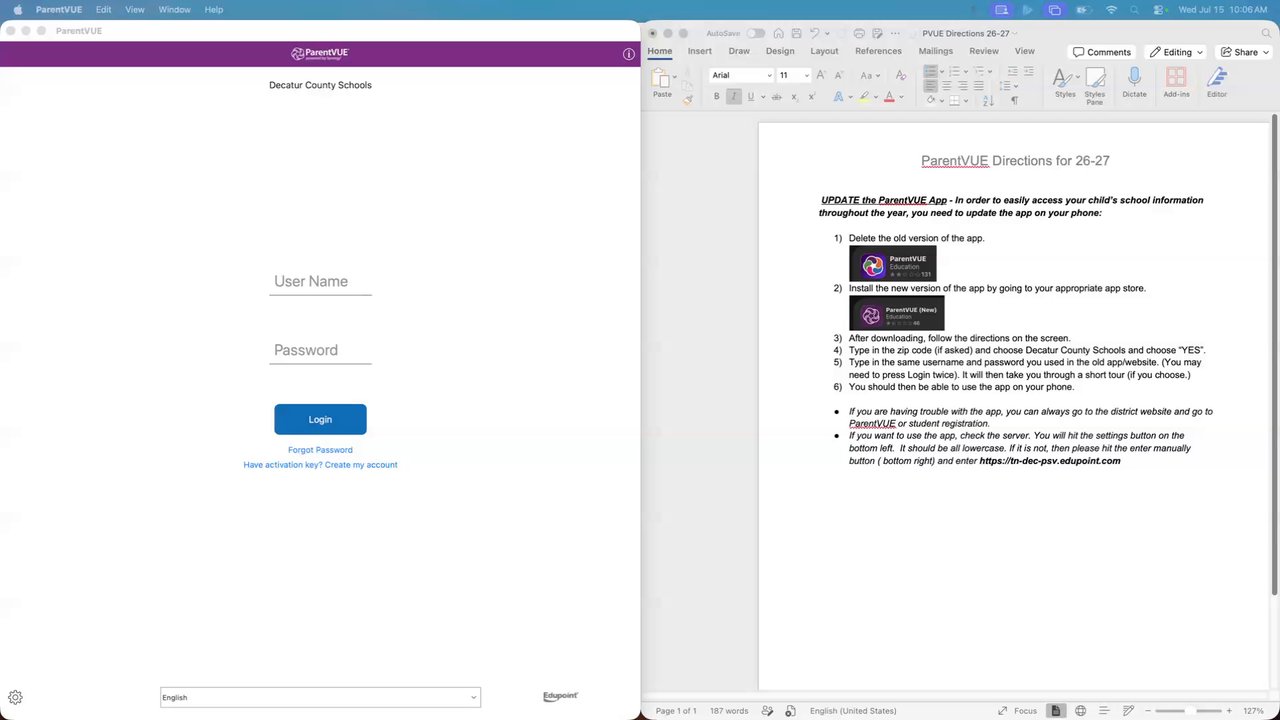Screen dimensions: 1280x720
Task: Toggle italic formatting
Action: pyautogui.click(x=733, y=97)
